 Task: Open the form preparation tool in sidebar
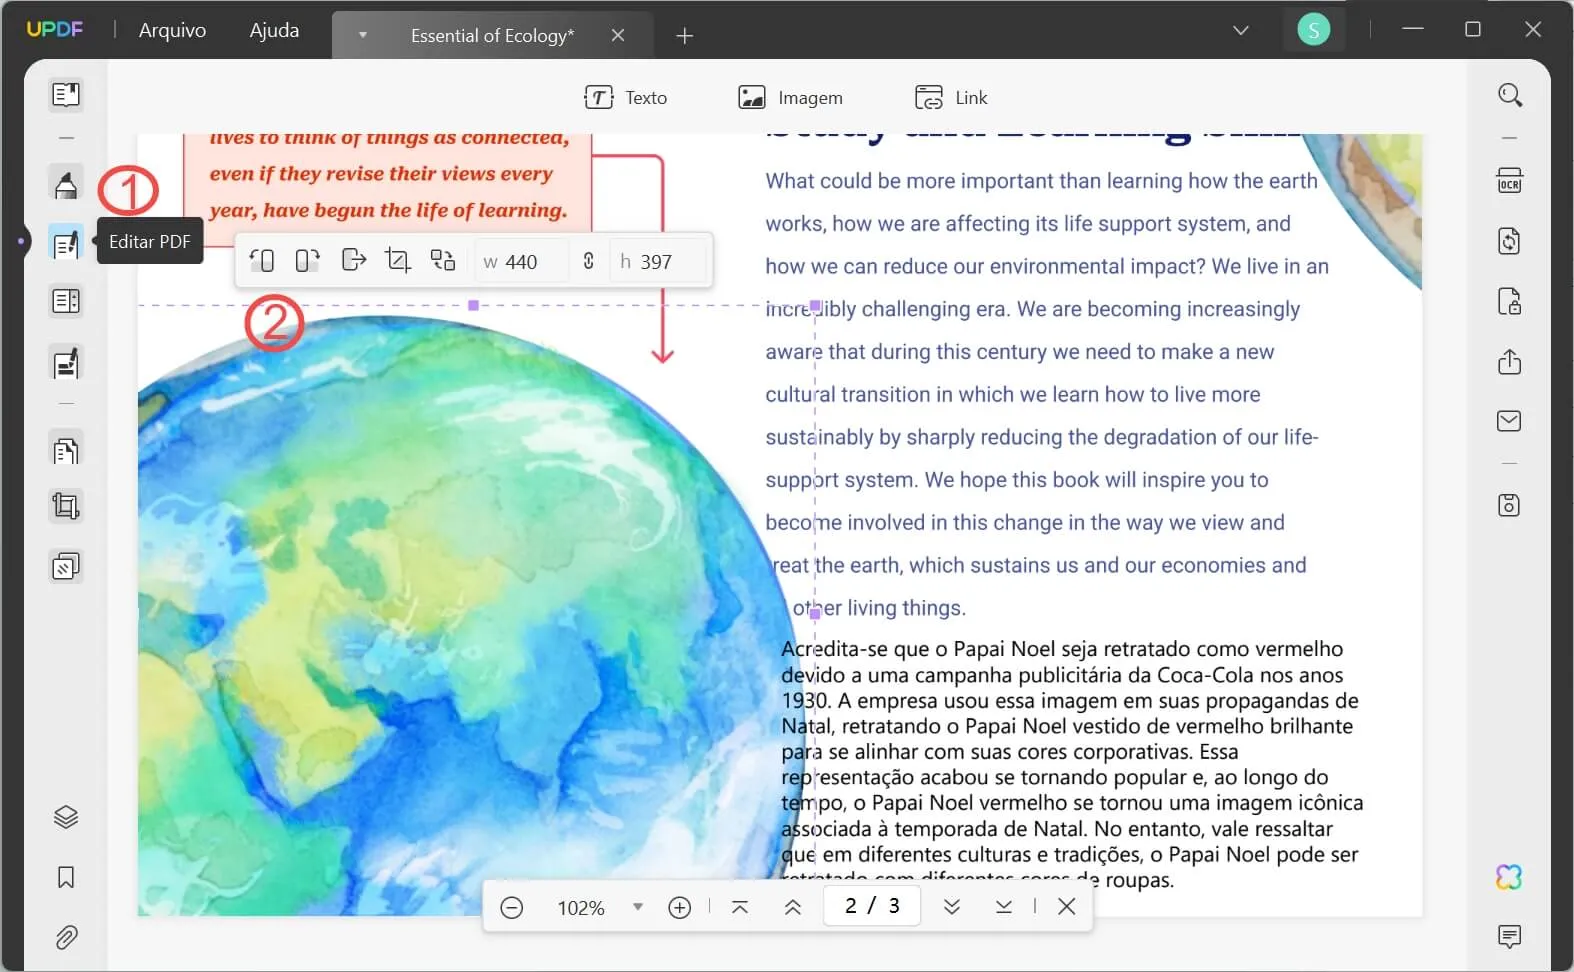coord(66,301)
